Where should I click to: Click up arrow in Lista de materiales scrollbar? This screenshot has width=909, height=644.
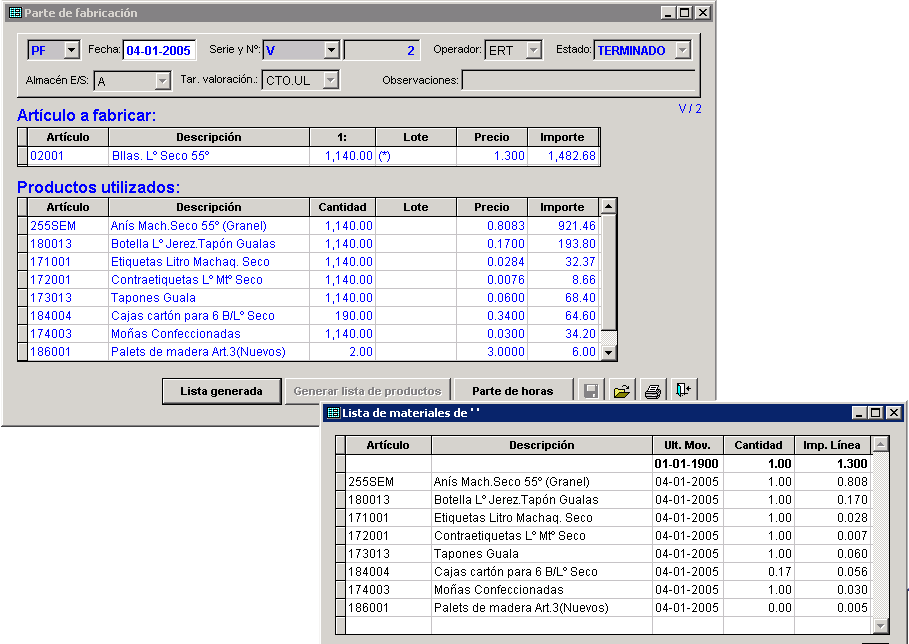[x=880, y=445]
